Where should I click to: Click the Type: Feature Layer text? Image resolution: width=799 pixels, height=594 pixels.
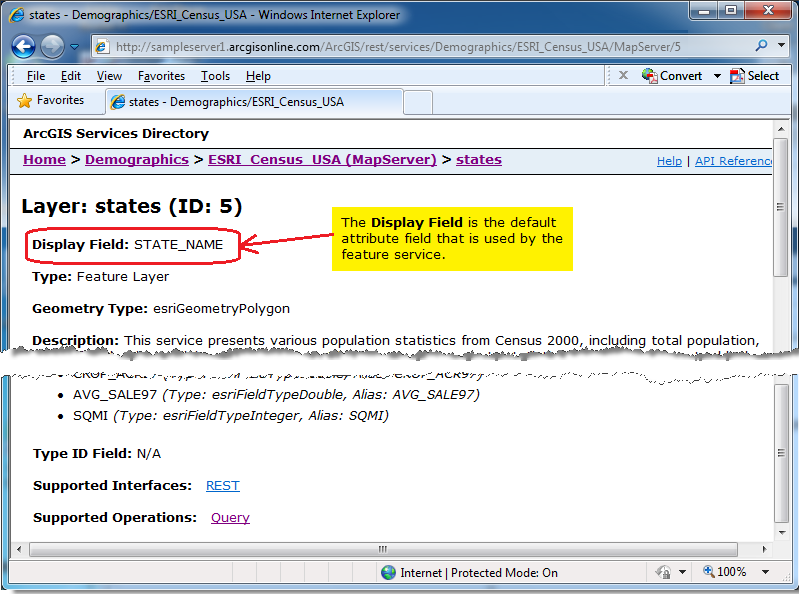[100, 277]
